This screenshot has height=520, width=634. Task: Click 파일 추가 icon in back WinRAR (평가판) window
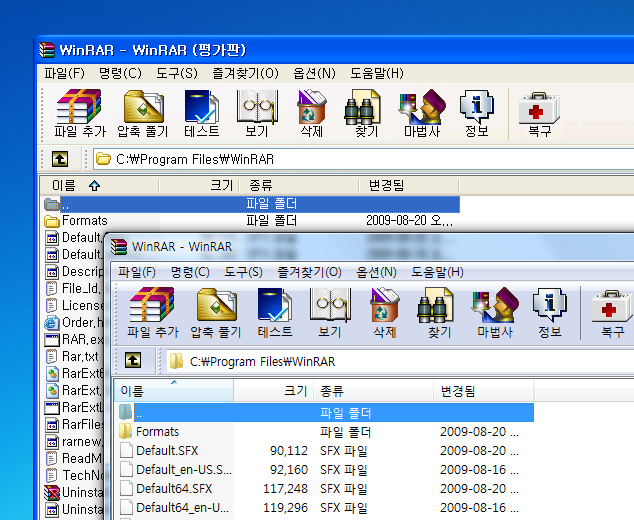(x=79, y=106)
